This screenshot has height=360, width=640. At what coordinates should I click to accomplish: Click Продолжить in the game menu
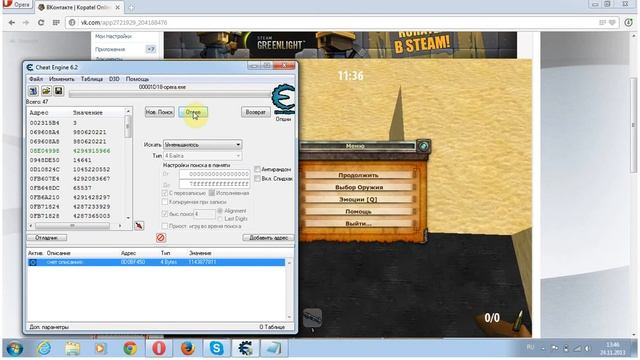click(x=358, y=175)
